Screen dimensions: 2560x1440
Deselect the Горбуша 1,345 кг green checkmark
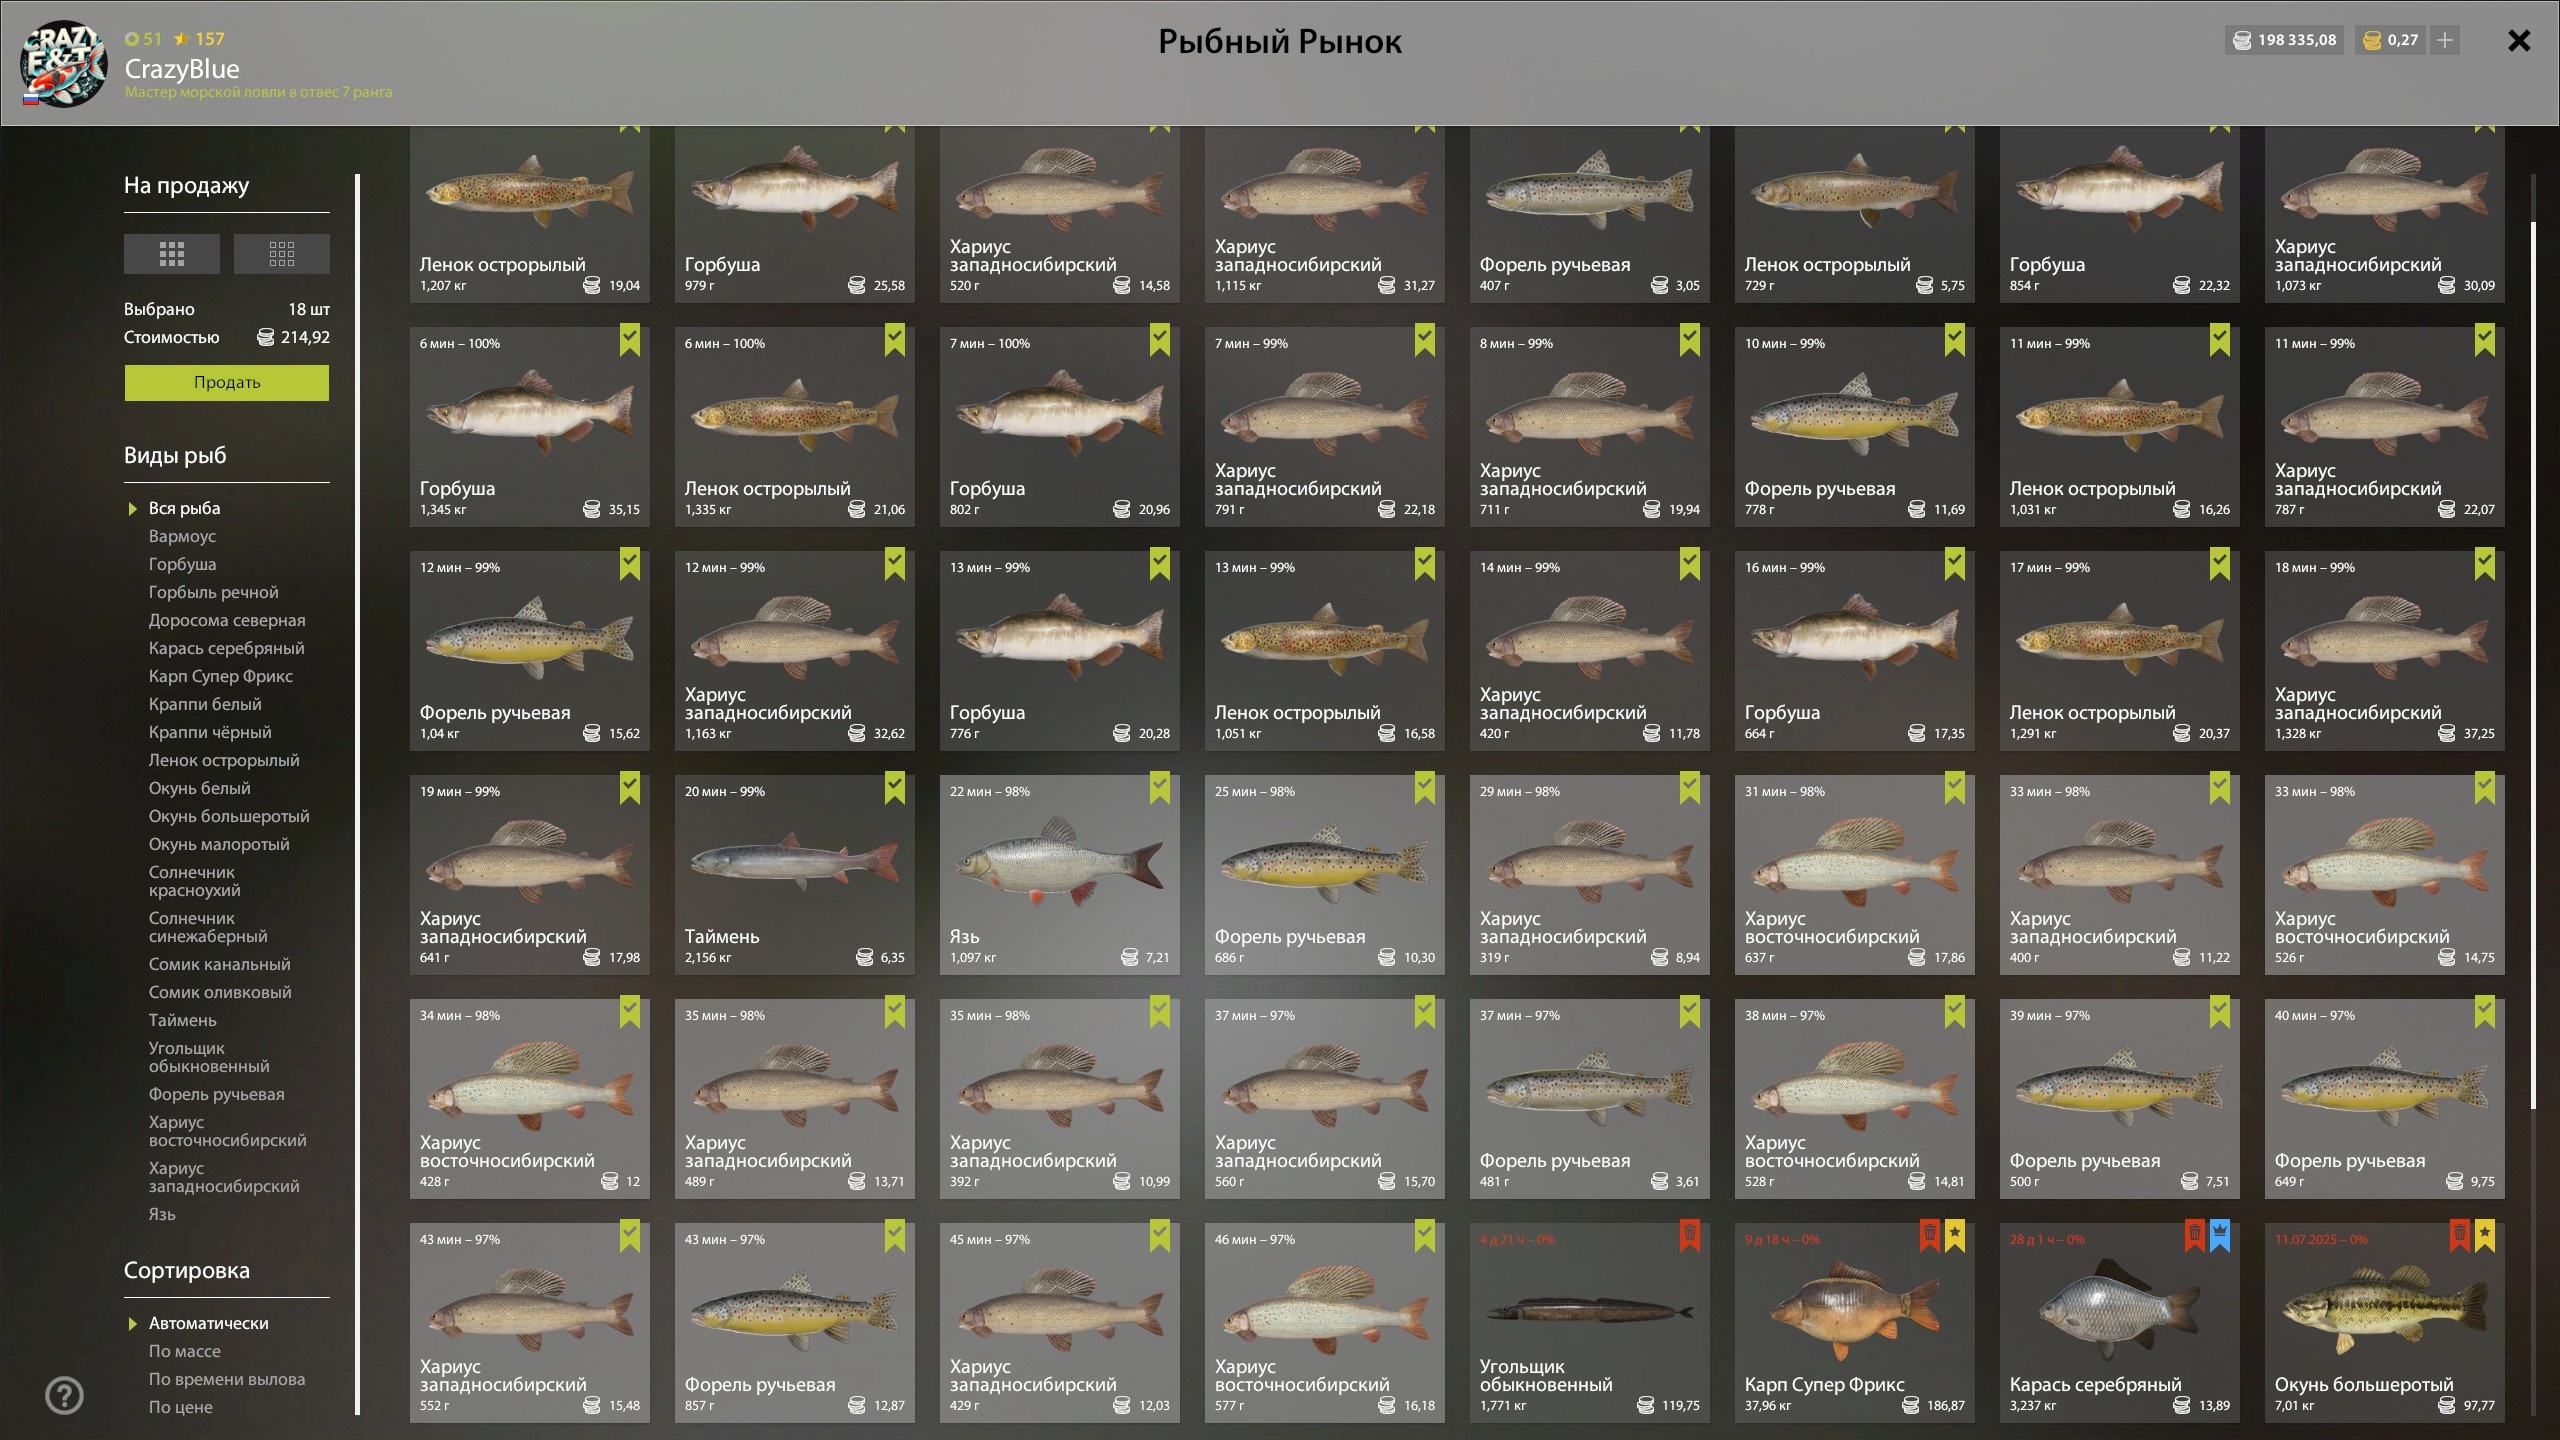[x=630, y=340]
